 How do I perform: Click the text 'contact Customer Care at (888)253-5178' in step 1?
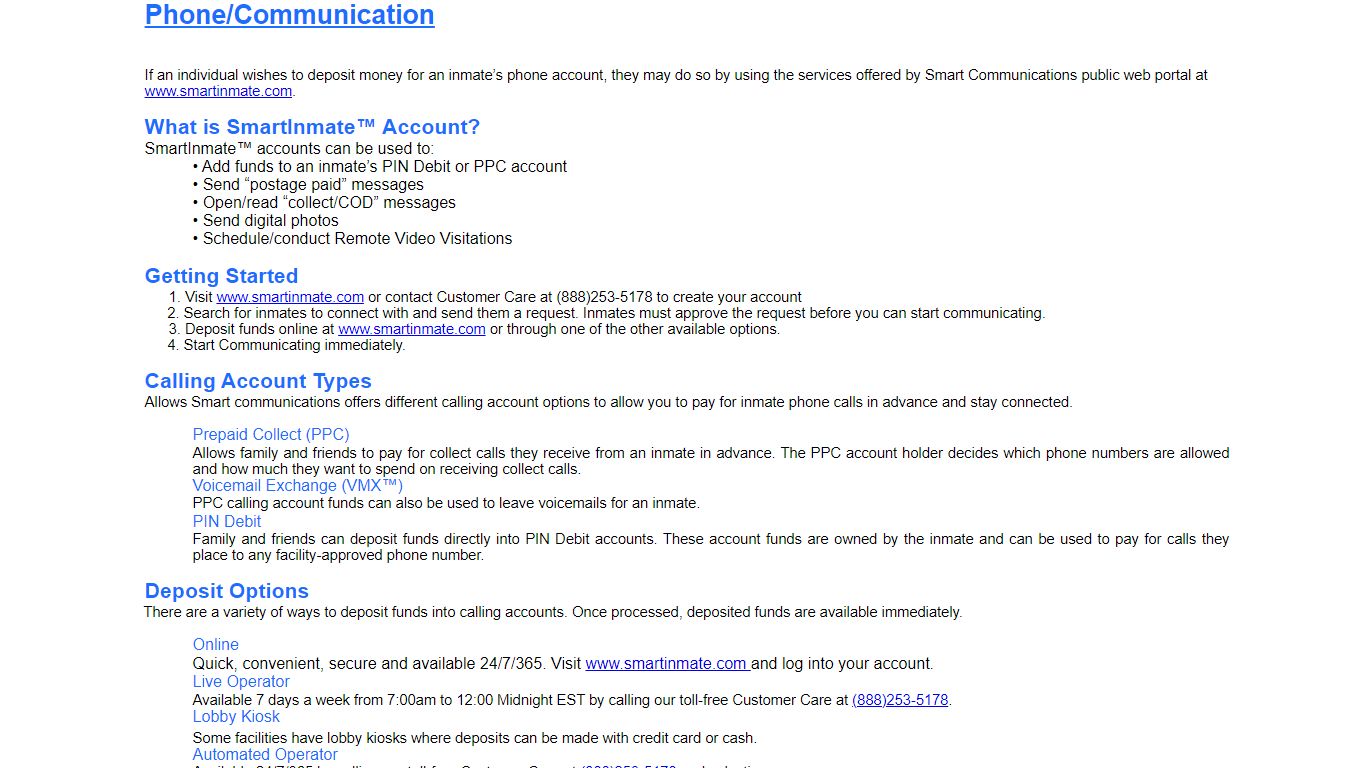(519, 297)
